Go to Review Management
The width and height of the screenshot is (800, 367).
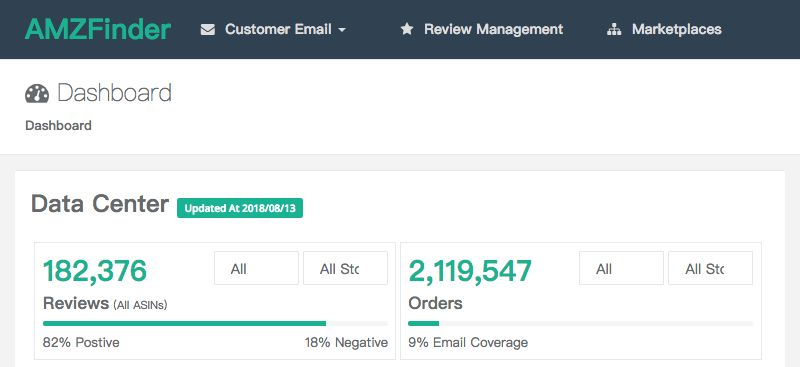pos(482,30)
